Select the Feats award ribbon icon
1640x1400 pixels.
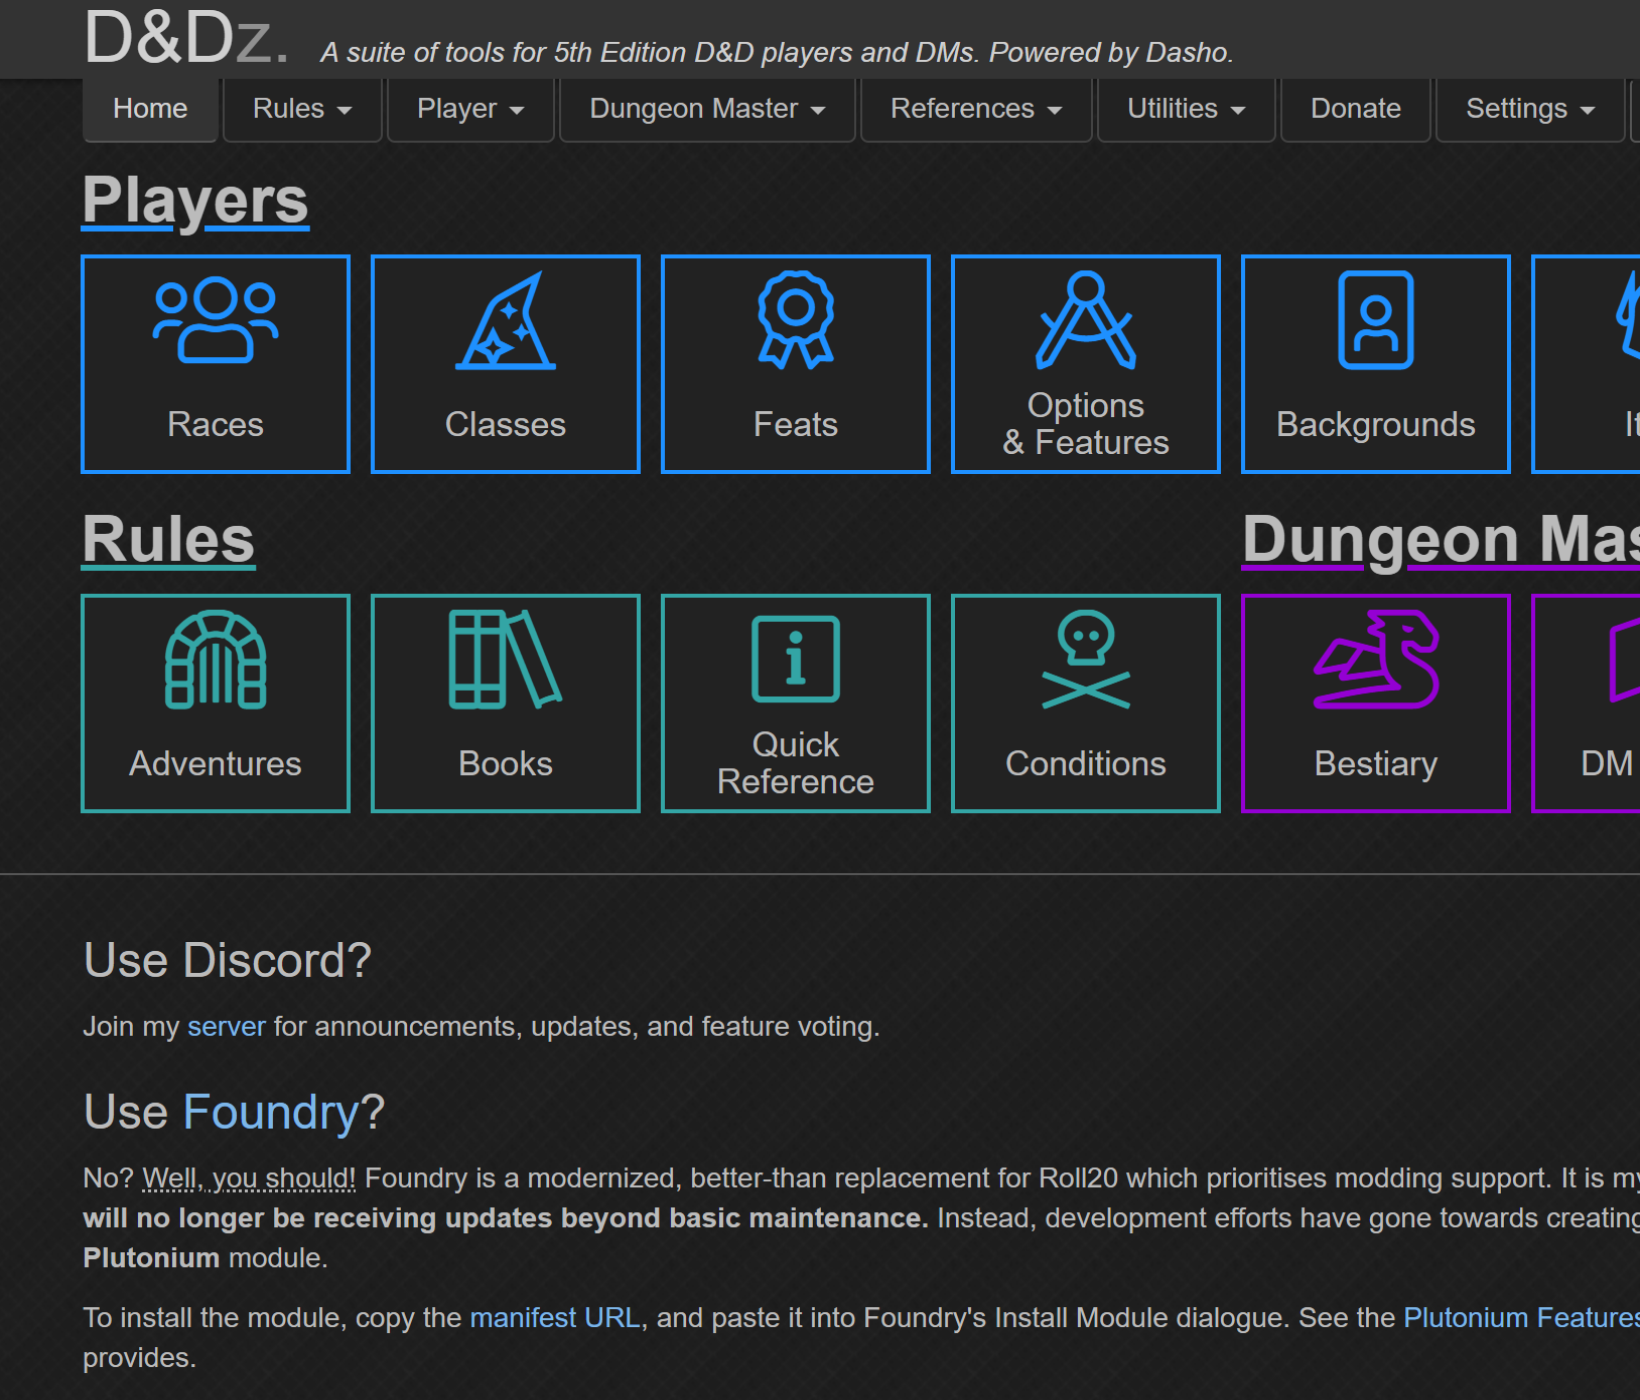[x=795, y=320]
